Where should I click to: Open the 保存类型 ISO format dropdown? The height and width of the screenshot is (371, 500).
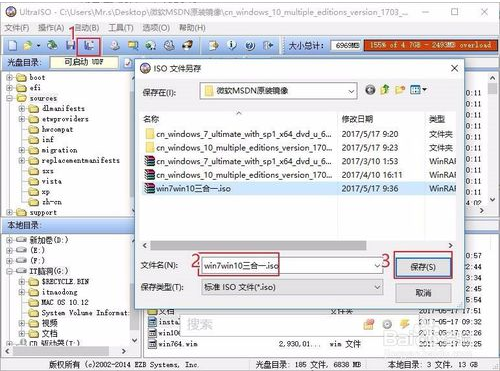tap(292, 287)
